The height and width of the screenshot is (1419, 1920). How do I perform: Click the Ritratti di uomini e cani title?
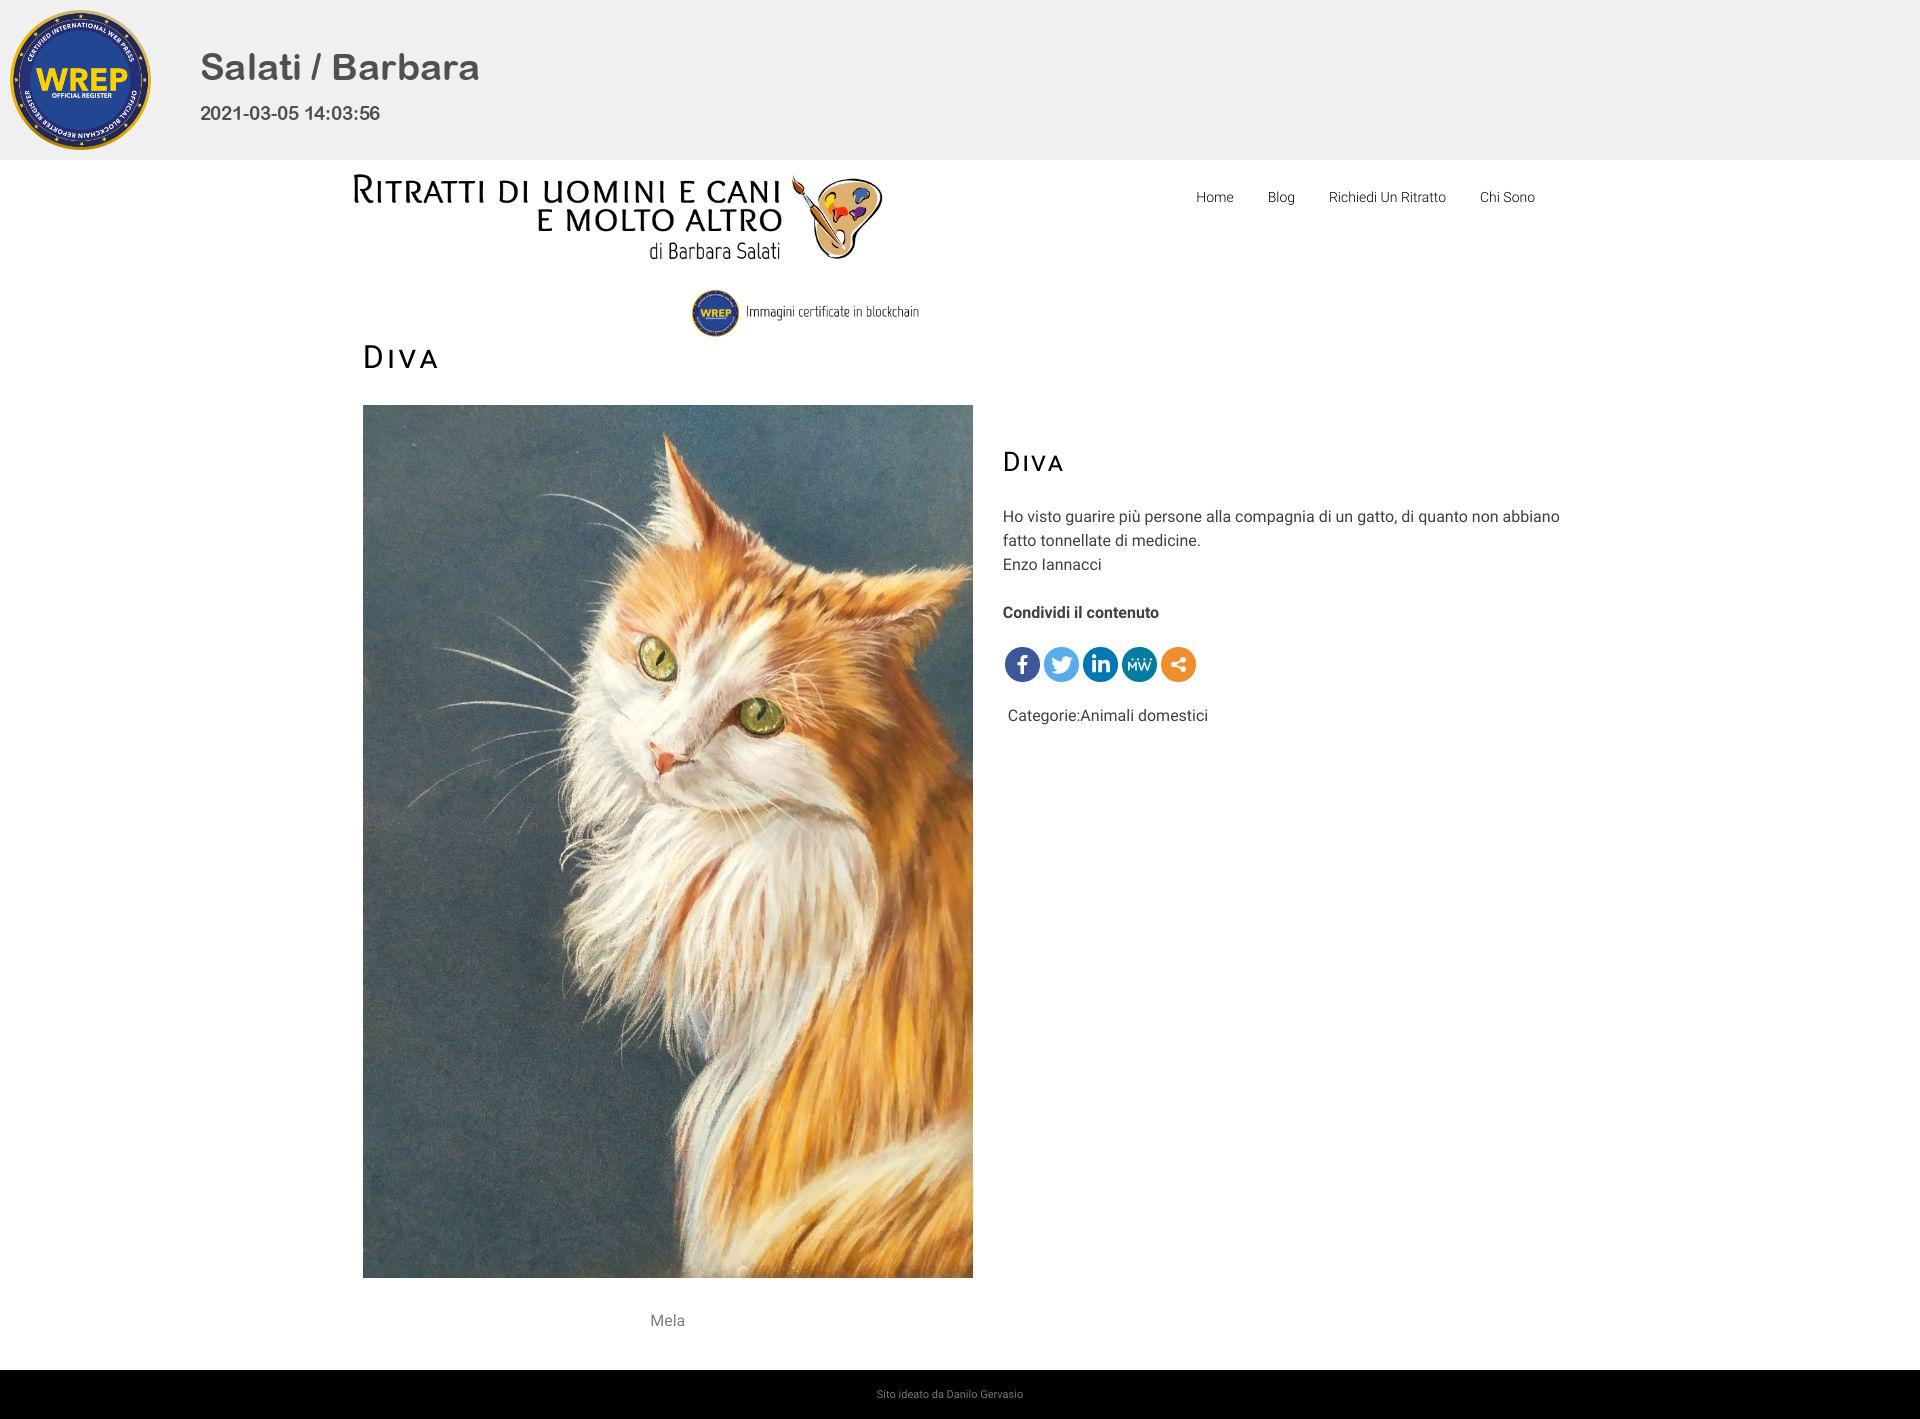[x=567, y=218]
